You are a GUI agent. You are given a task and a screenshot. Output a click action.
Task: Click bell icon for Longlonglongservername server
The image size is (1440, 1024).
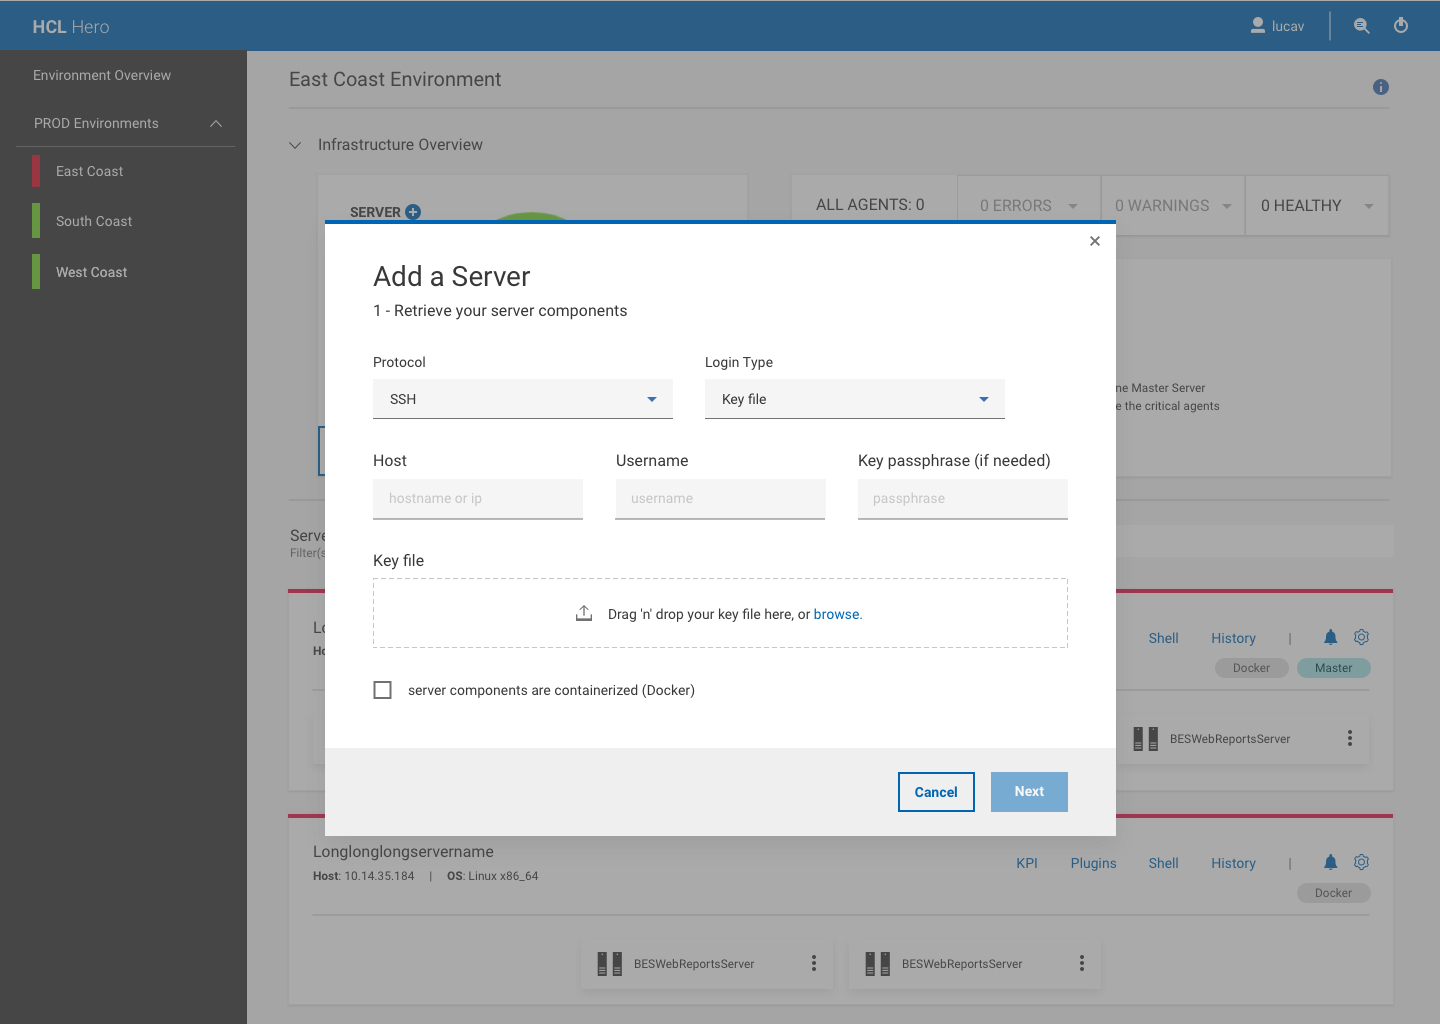tap(1330, 862)
